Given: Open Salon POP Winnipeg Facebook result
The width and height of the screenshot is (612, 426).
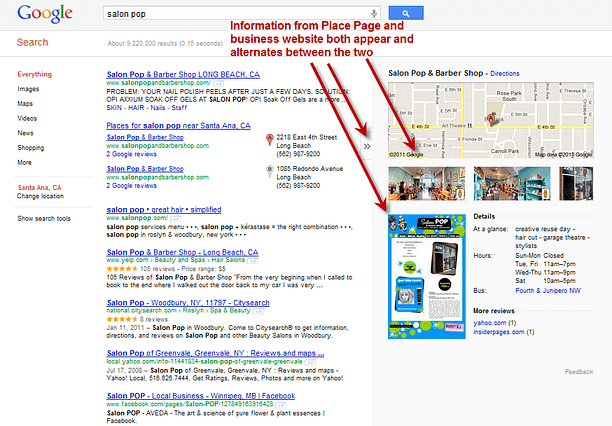Looking at the screenshot, I should [201, 396].
